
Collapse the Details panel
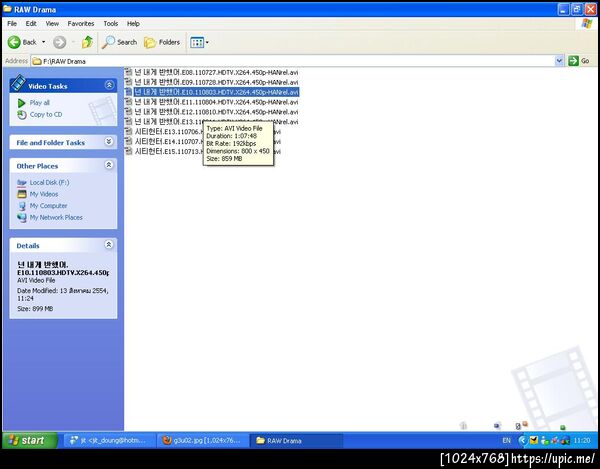click(x=109, y=244)
